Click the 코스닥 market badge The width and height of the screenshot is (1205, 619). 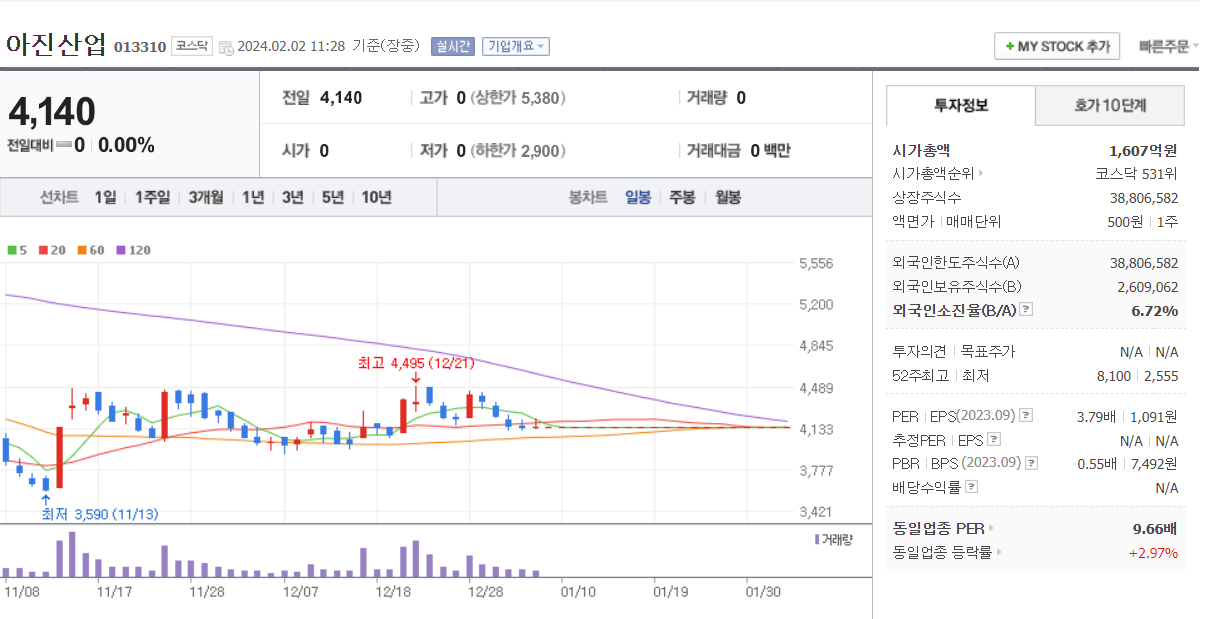coord(192,46)
